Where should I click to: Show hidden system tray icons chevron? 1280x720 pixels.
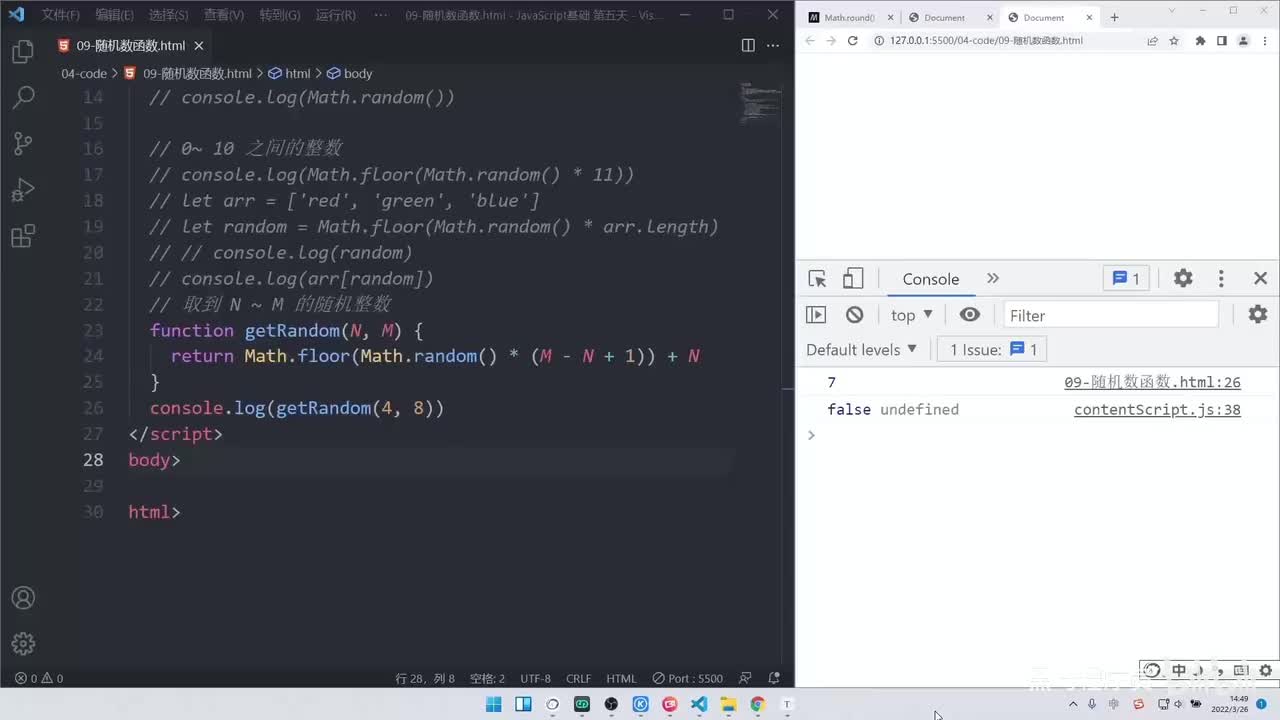[x=1073, y=704]
